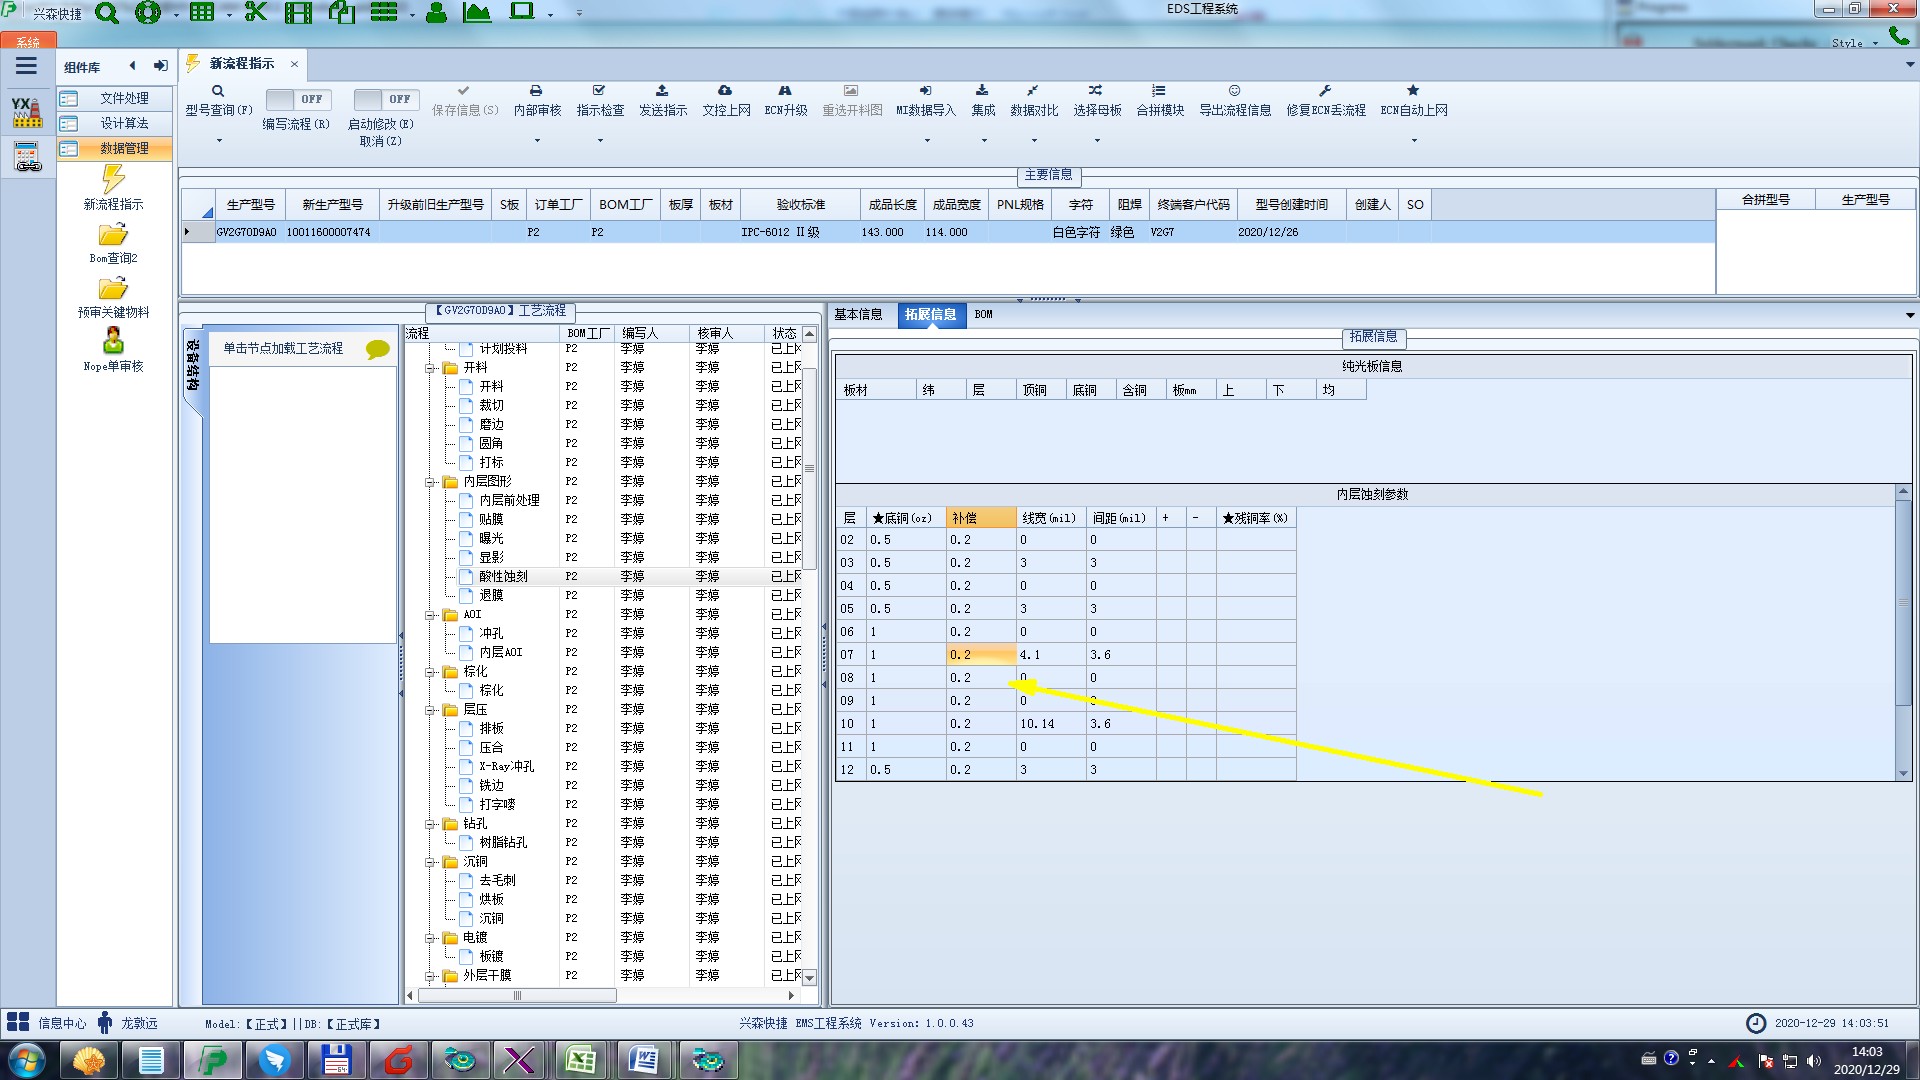This screenshot has height=1080, width=1920.
Task: Select 数据管理 in the sidebar
Action: pyautogui.click(x=123, y=148)
